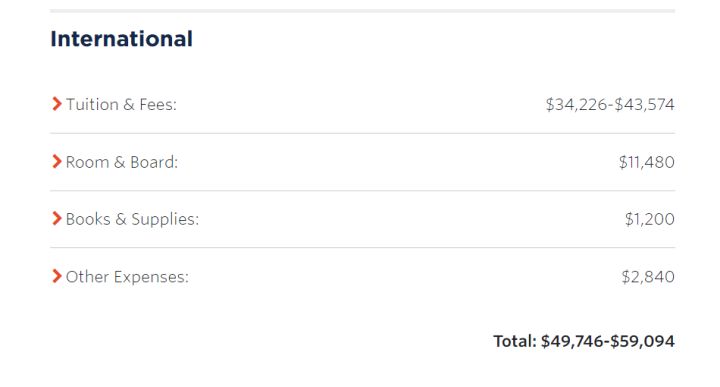Click the bold Total: label
The width and height of the screenshot is (720, 387).
click(515, 341)
